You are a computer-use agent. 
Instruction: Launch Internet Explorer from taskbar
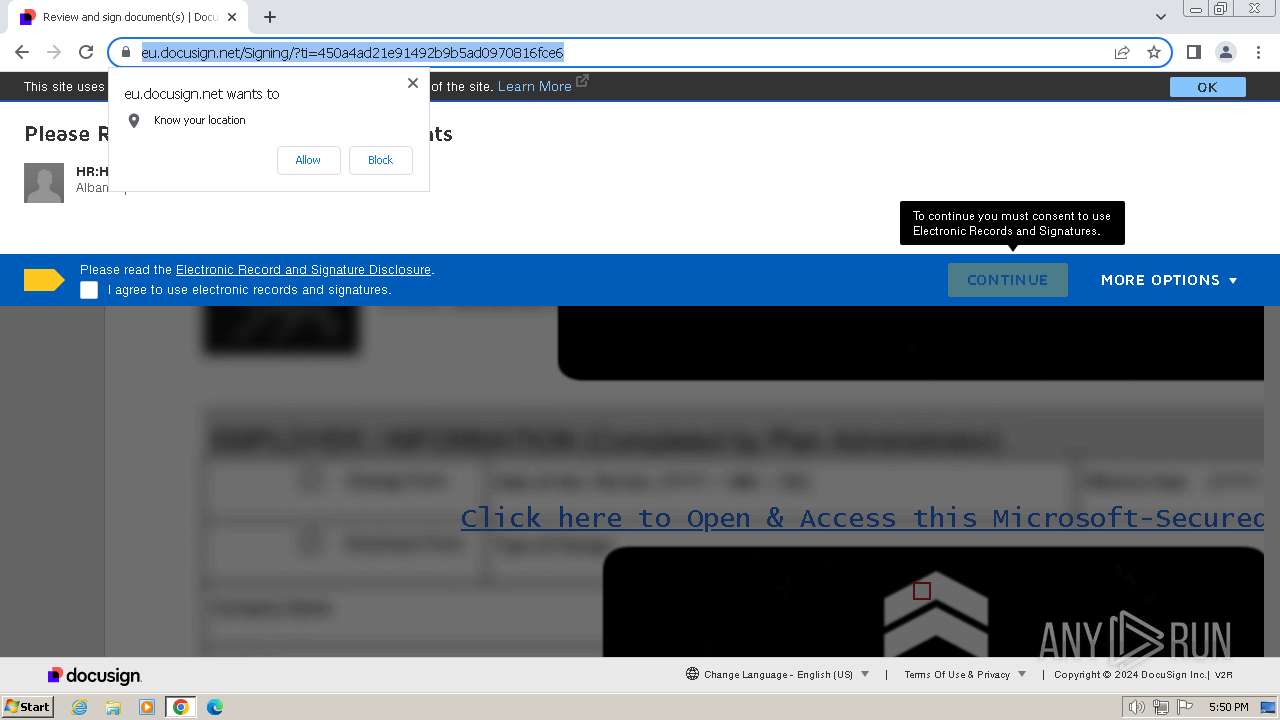[x=79, y=707]
